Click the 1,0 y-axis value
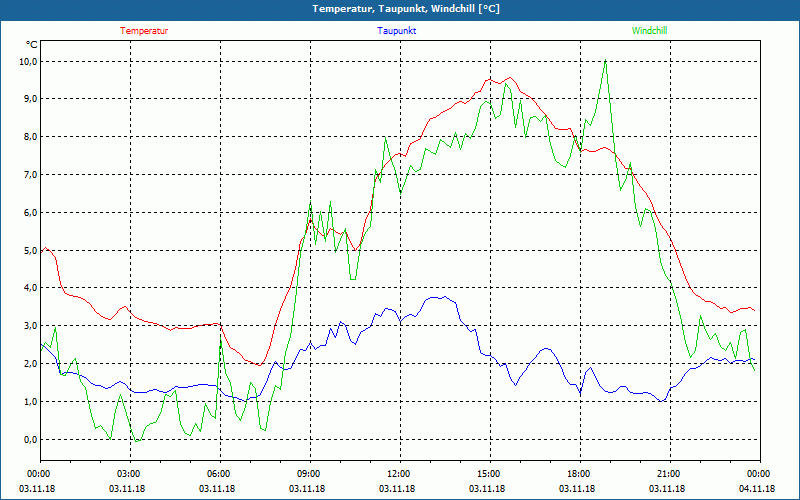Image resolution: width=800 pixels, height=500 pixels. coord(31,402)
